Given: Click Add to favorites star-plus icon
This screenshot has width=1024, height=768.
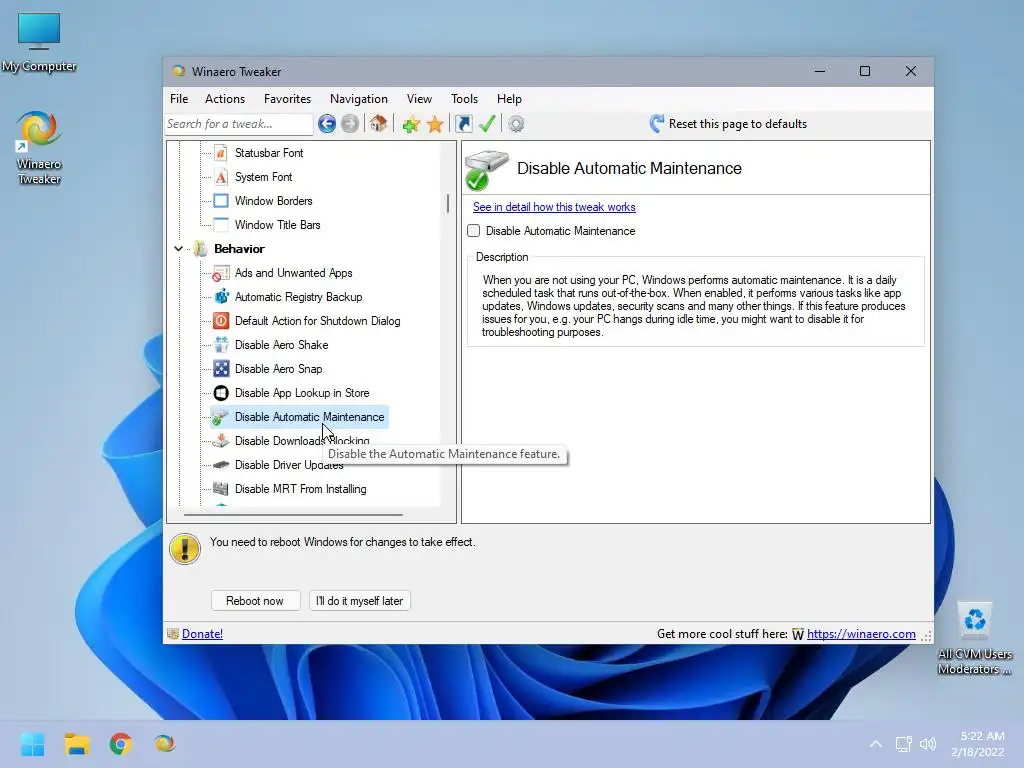Looking at the screenshot, I should 411,123.
